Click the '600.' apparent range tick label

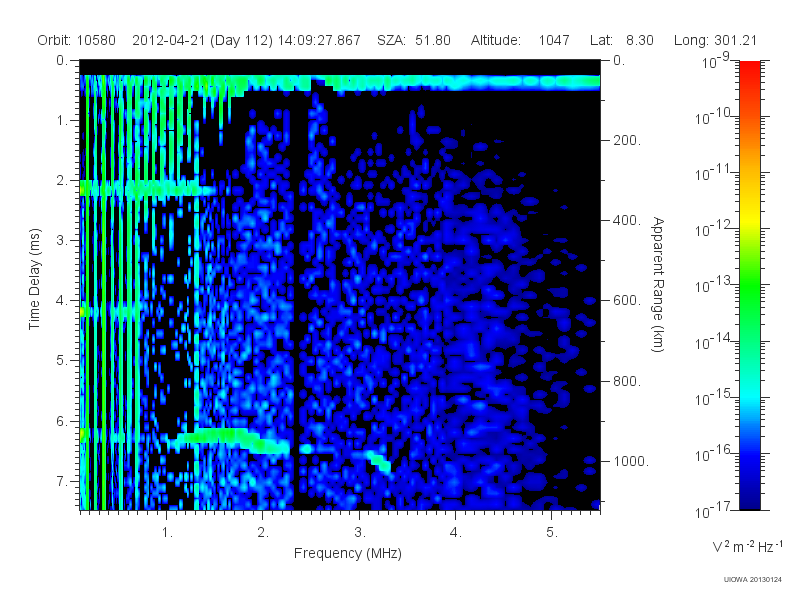[627, 301]
